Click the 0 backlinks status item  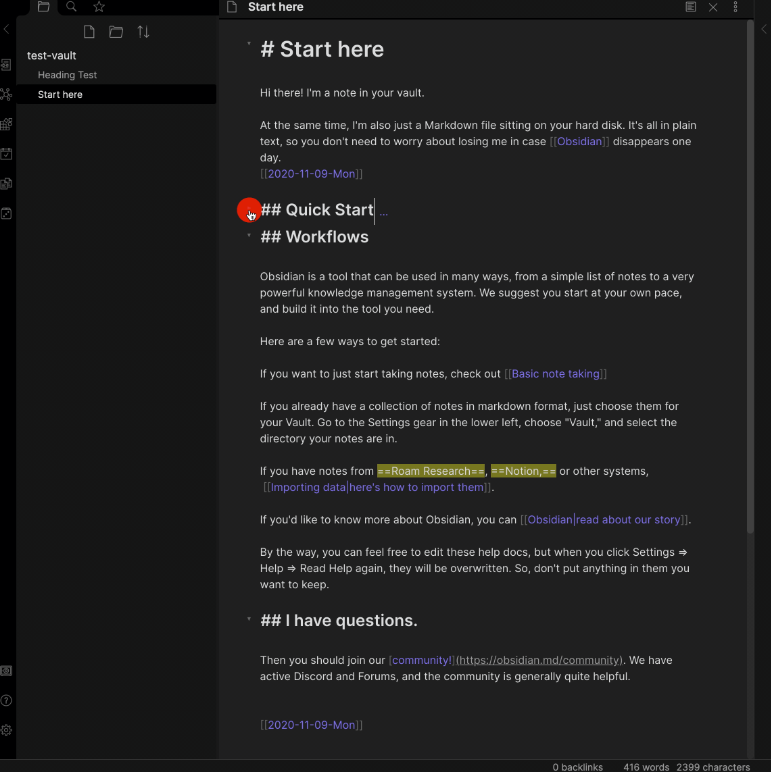578,767
